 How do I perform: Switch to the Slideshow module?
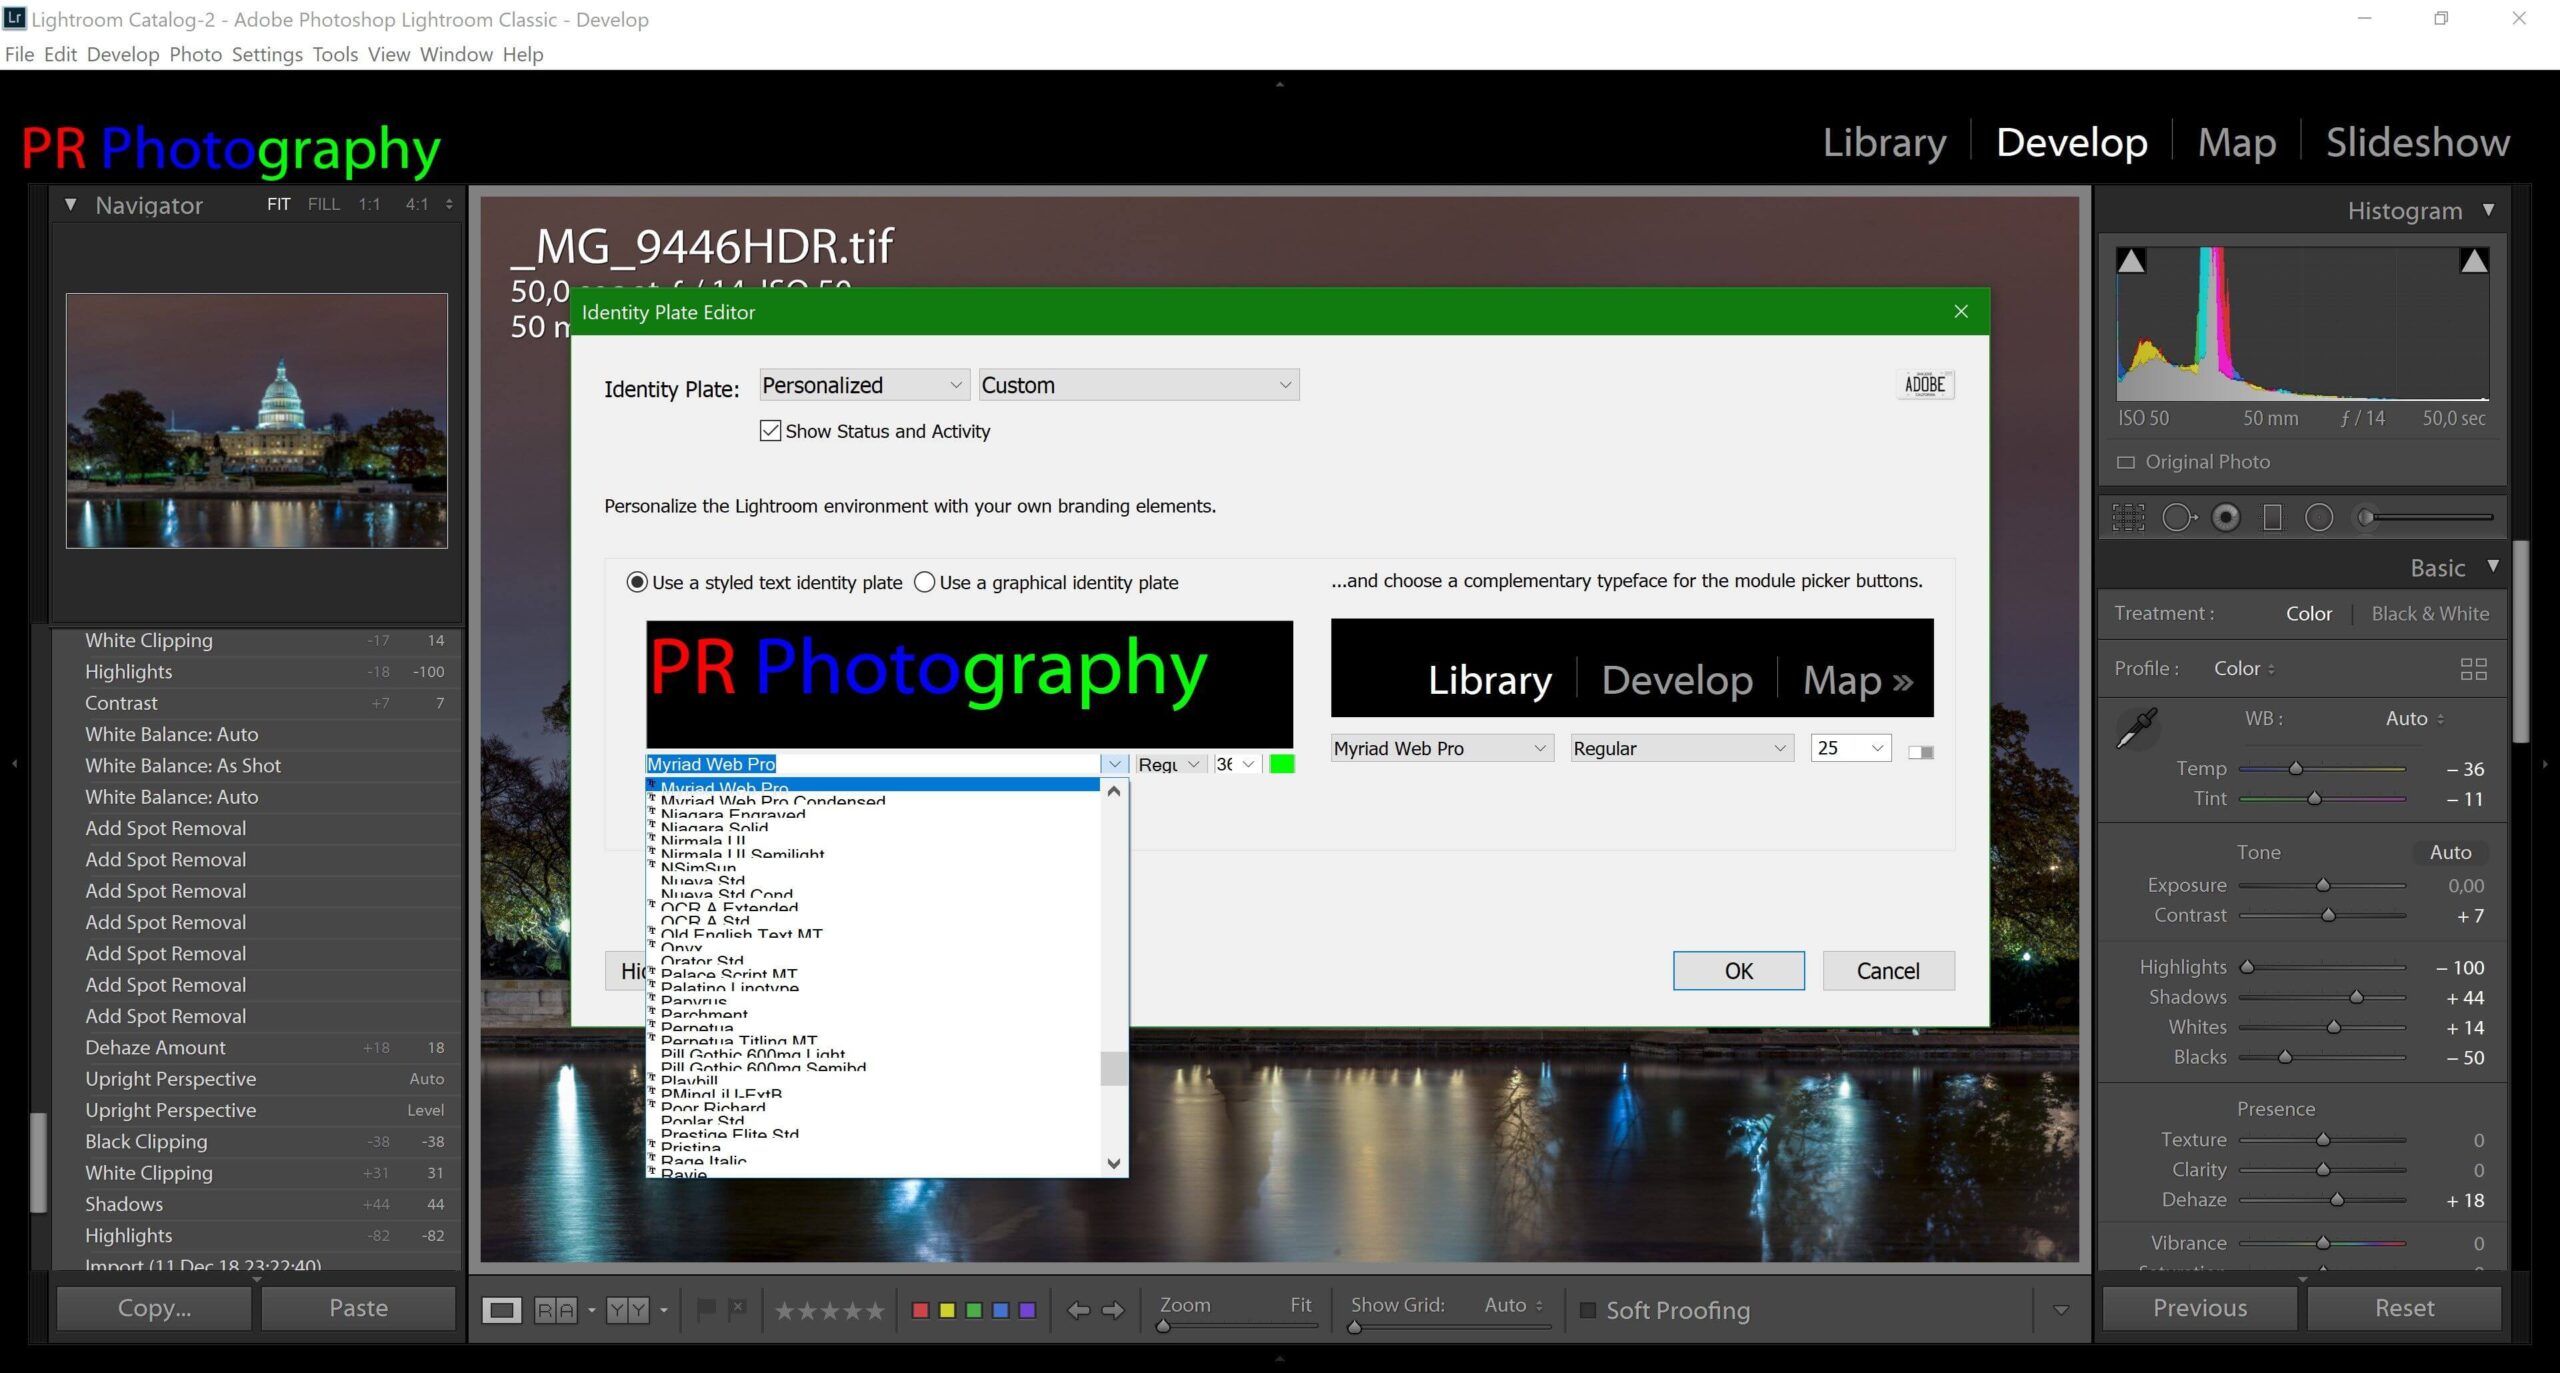2417,142
